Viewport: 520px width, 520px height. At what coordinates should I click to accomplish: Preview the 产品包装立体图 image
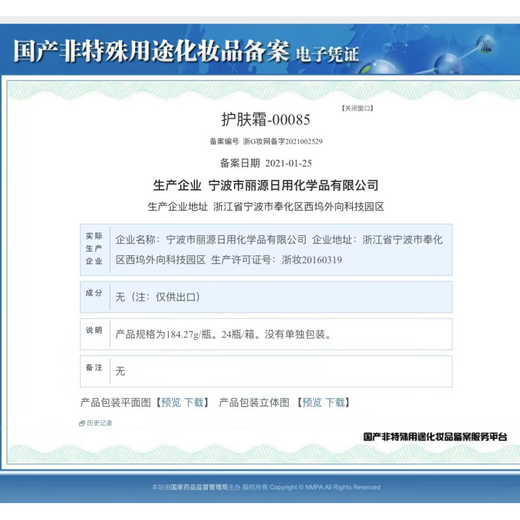[x=312, y=402]
